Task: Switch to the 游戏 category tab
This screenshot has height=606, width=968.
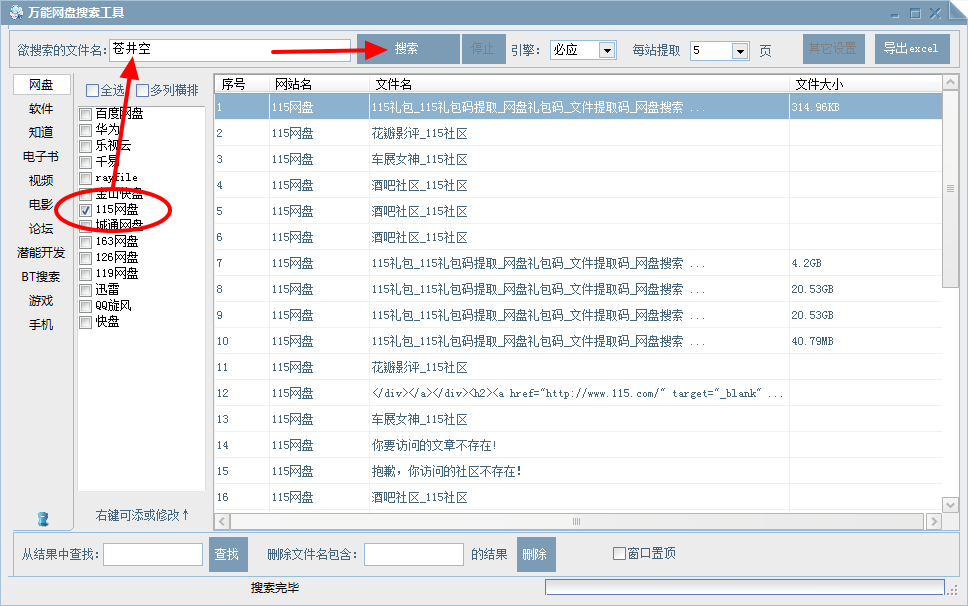Action: click(x=41, y=301)
